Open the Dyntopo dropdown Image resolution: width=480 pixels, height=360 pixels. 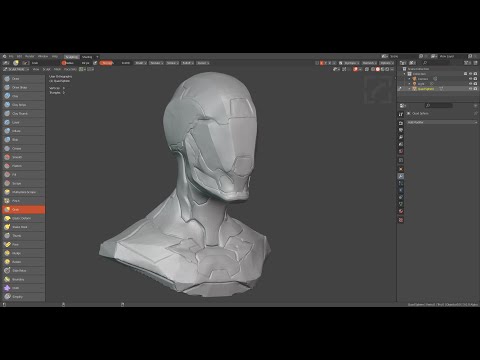tap(352, 63)
